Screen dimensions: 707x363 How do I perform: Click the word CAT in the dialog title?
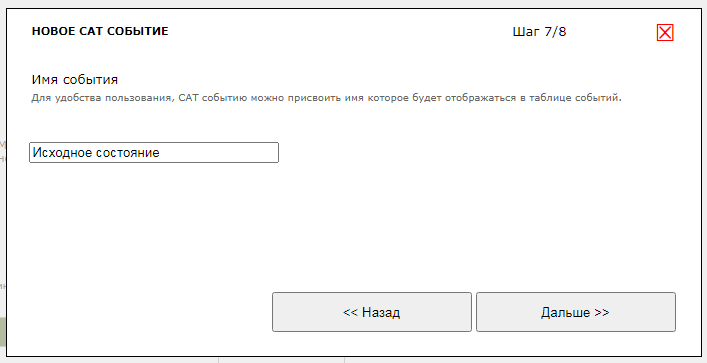pyautogui.click(x=92, y=31)
